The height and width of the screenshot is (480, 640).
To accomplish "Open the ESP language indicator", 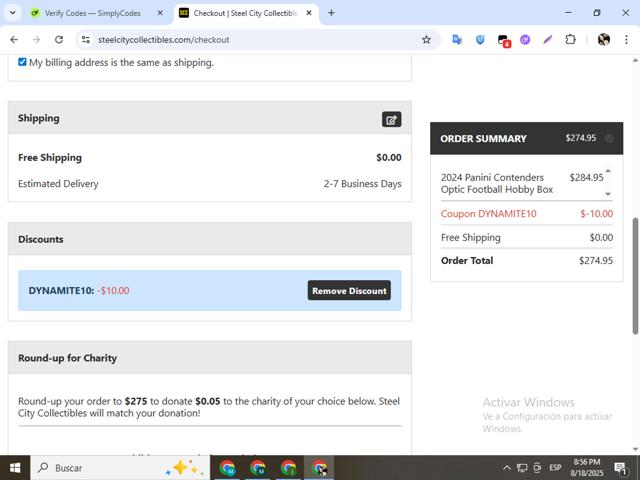I will [x=555, y=468].
